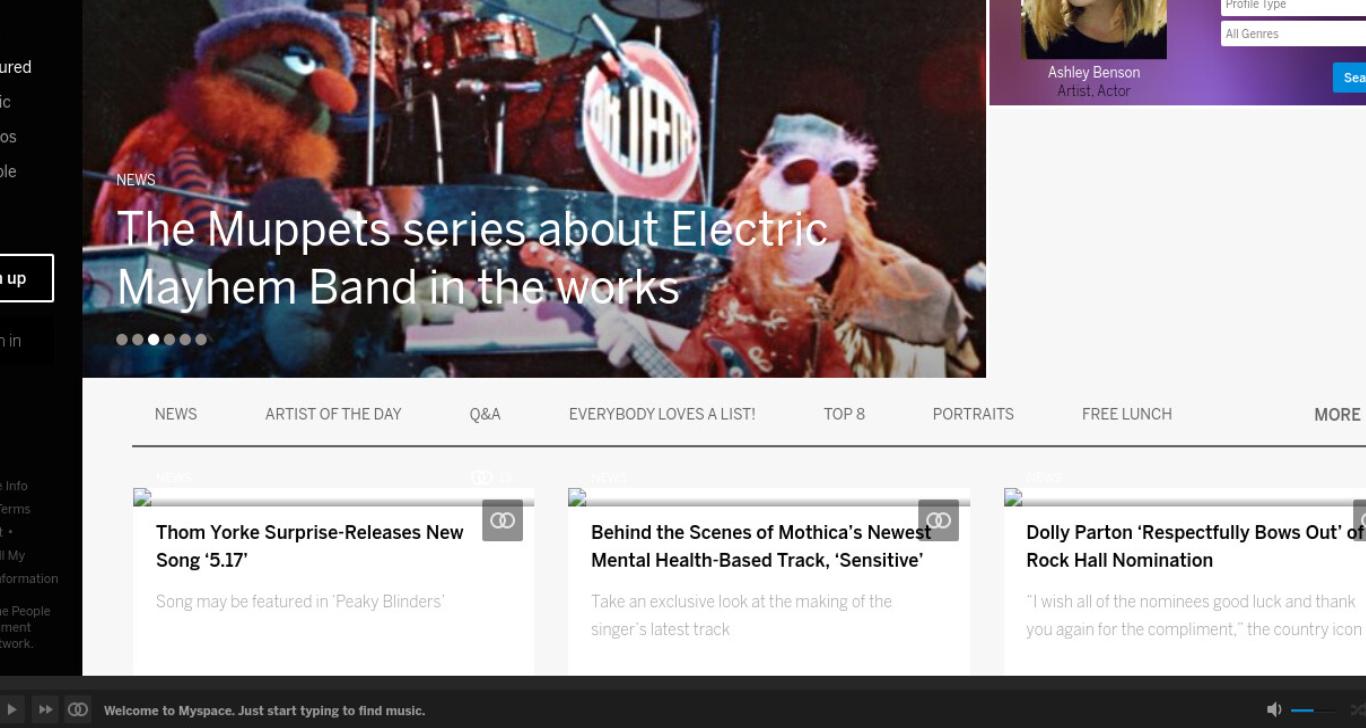Select the first carousel slide dot
1366x728 pixels.
(x=122, y=339)
